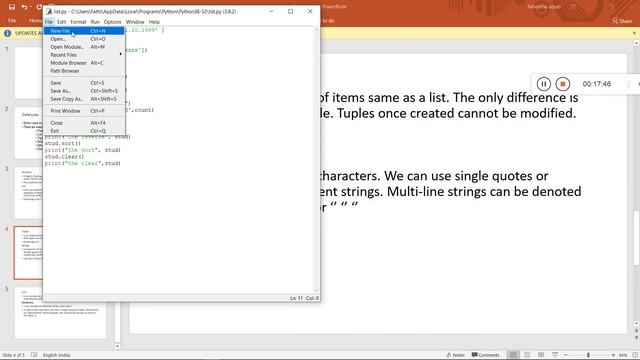
Task: Click code line stud.sort()
Action: (62, 144)
